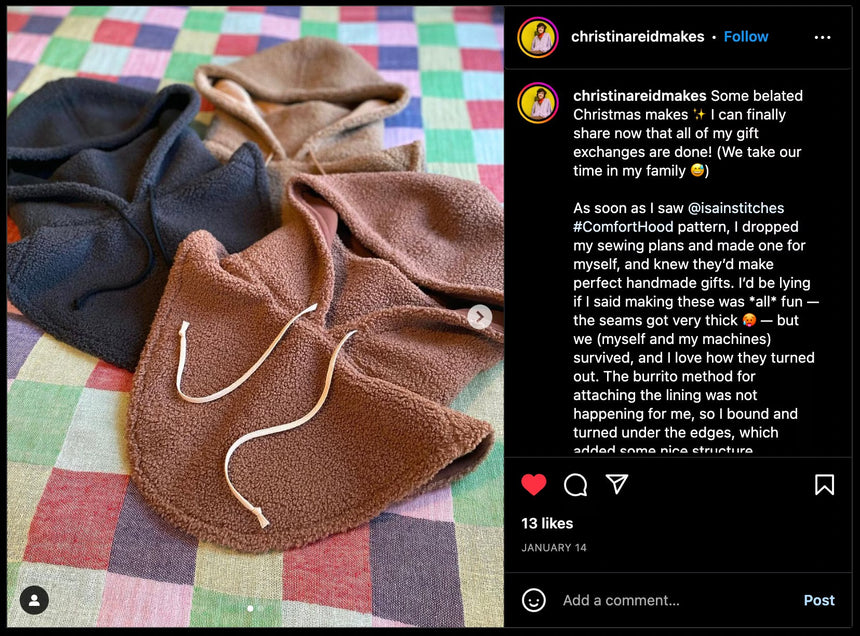Open the header profile picture of christinareidmakes
The height and width of the screenshot is (636, 860).
point(538,37)
